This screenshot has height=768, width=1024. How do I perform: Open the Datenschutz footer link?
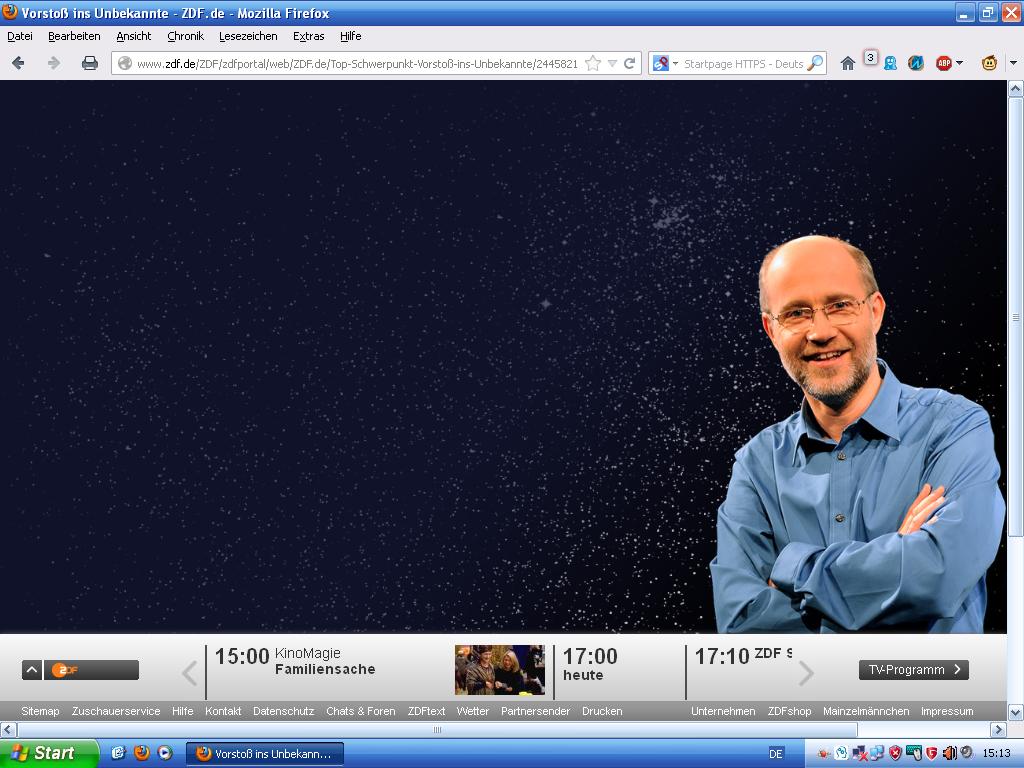click(283, 711)
